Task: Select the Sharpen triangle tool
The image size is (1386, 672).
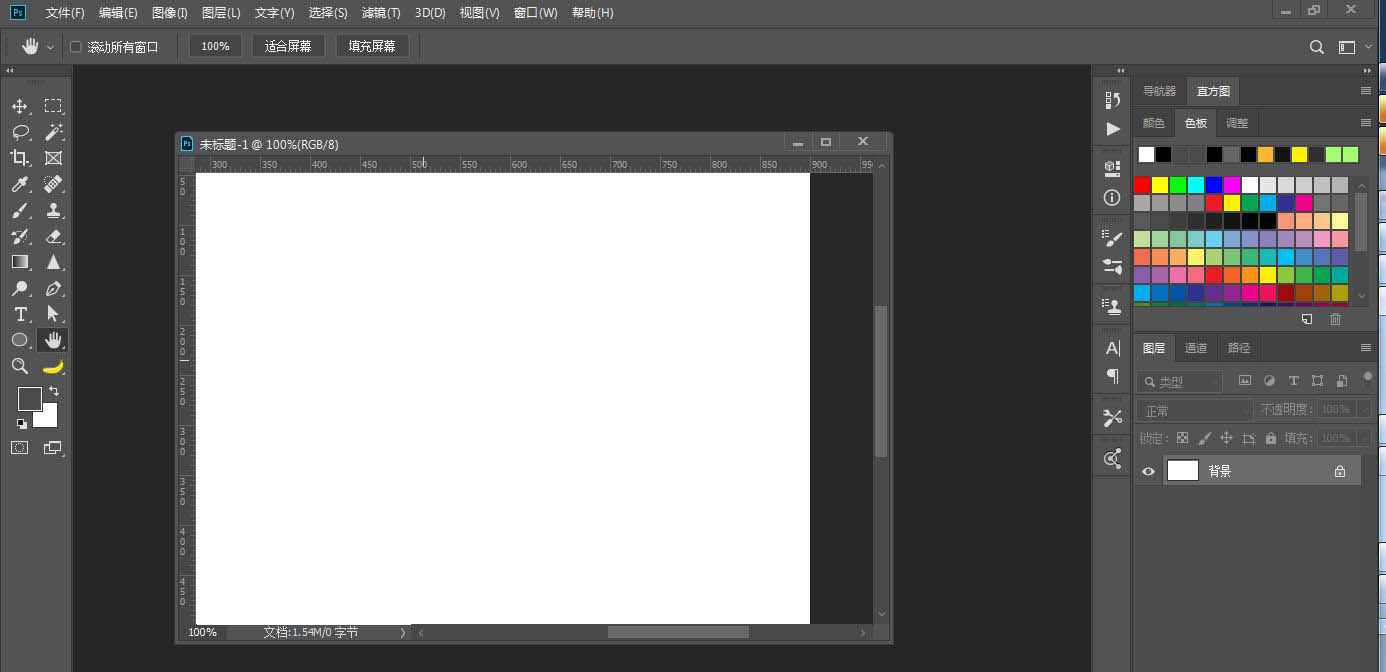Action: (x=53, y=262)
